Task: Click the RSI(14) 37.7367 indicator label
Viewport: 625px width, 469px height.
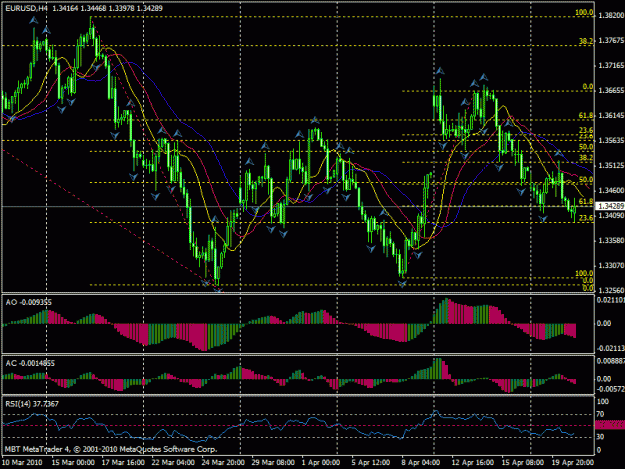Action: tap(32, 404)
